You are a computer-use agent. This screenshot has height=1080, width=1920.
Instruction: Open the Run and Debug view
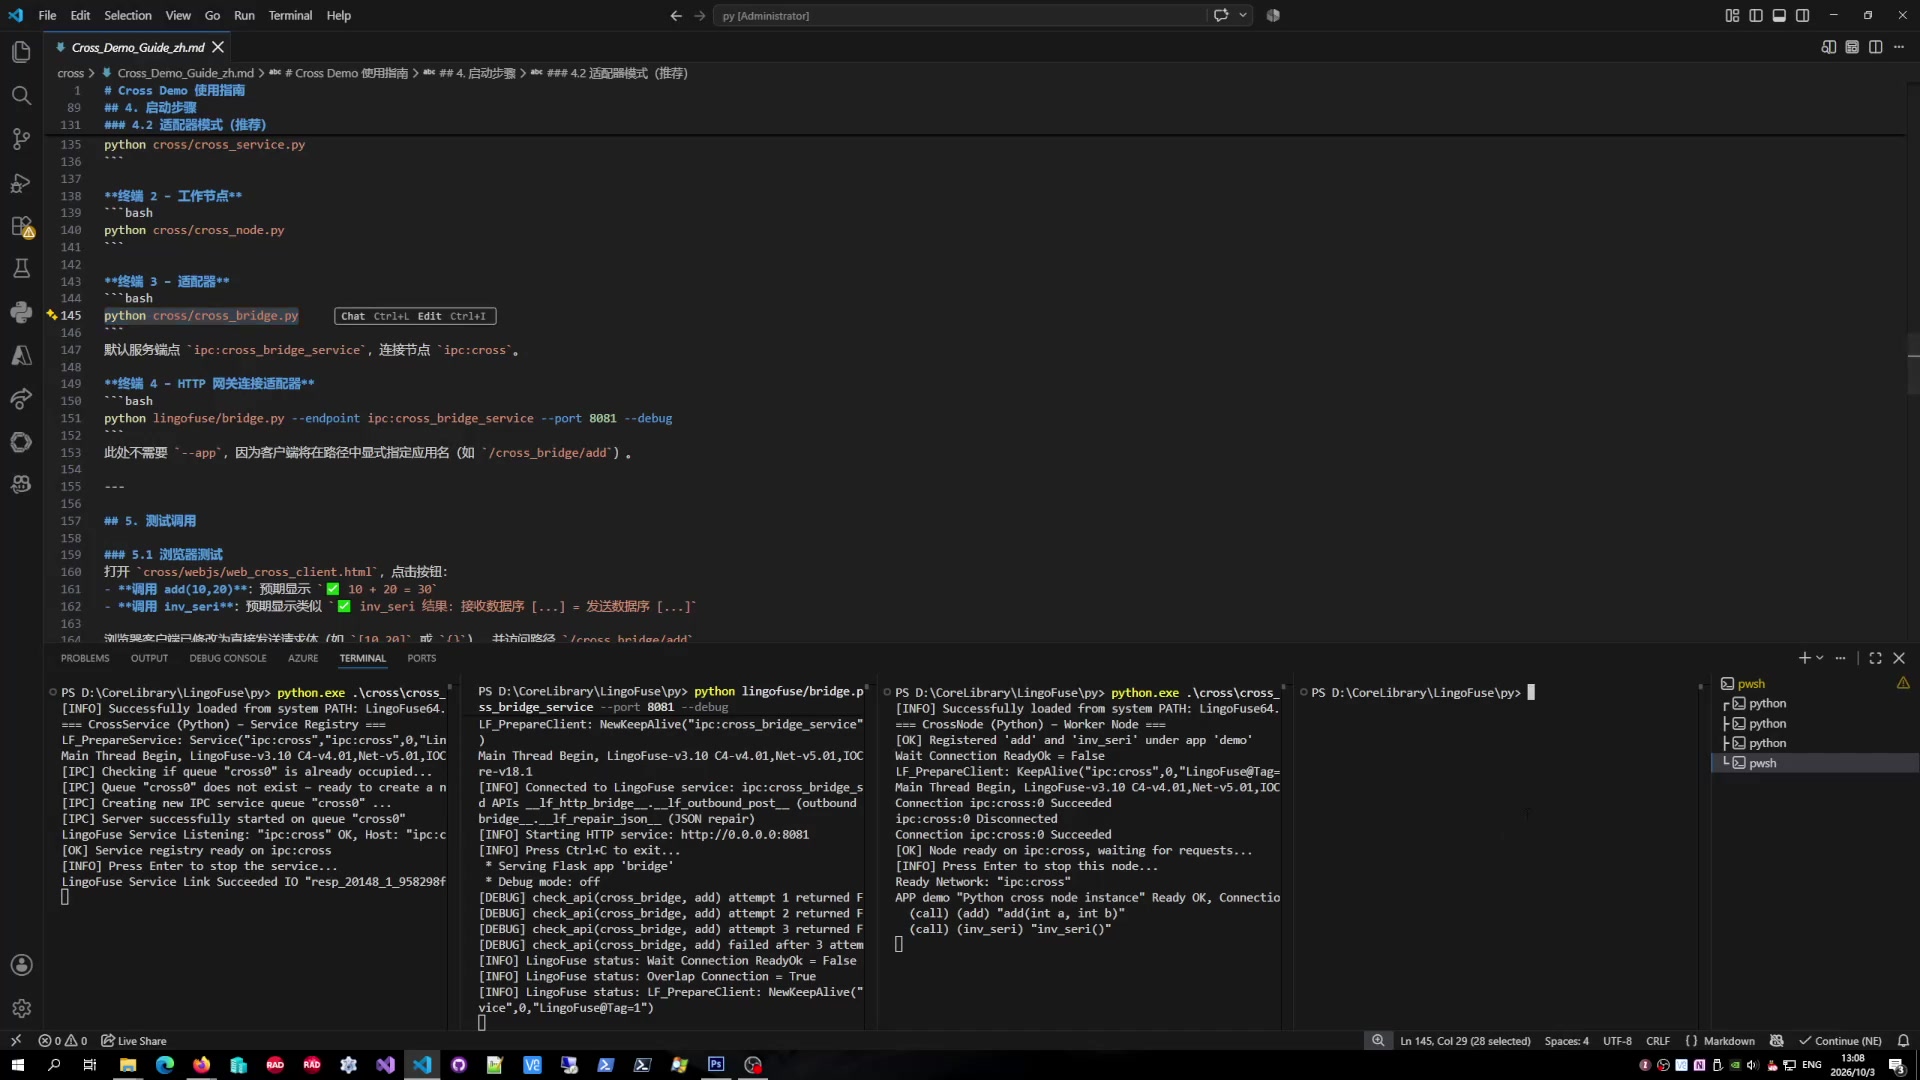21,183
